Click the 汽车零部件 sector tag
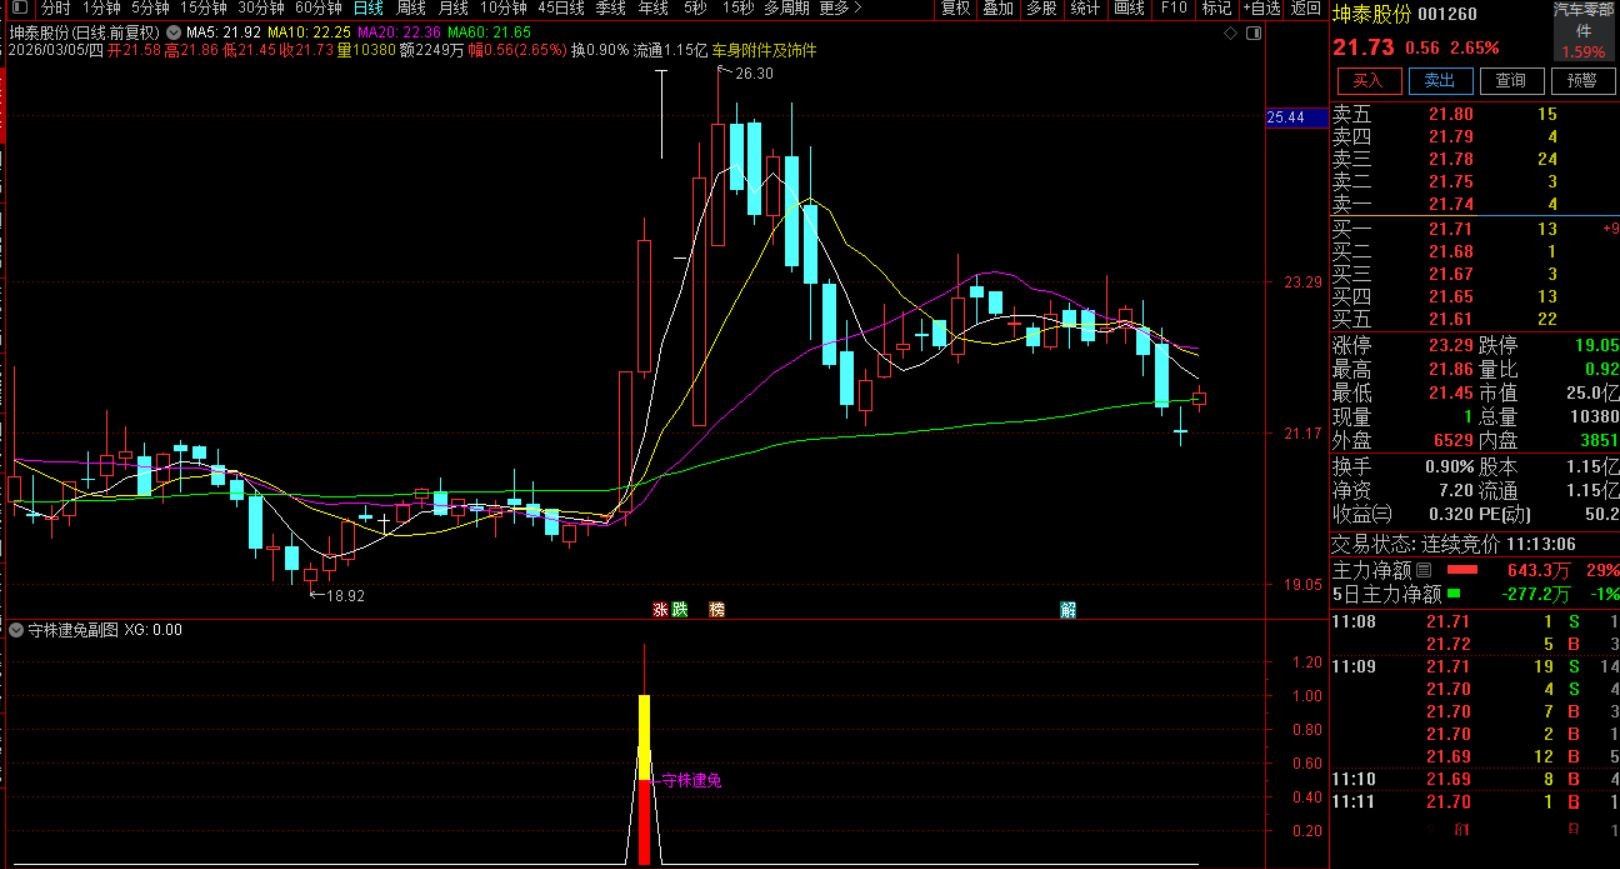The width and height of the screenshot is (1620, 869). coord(1582,20)
